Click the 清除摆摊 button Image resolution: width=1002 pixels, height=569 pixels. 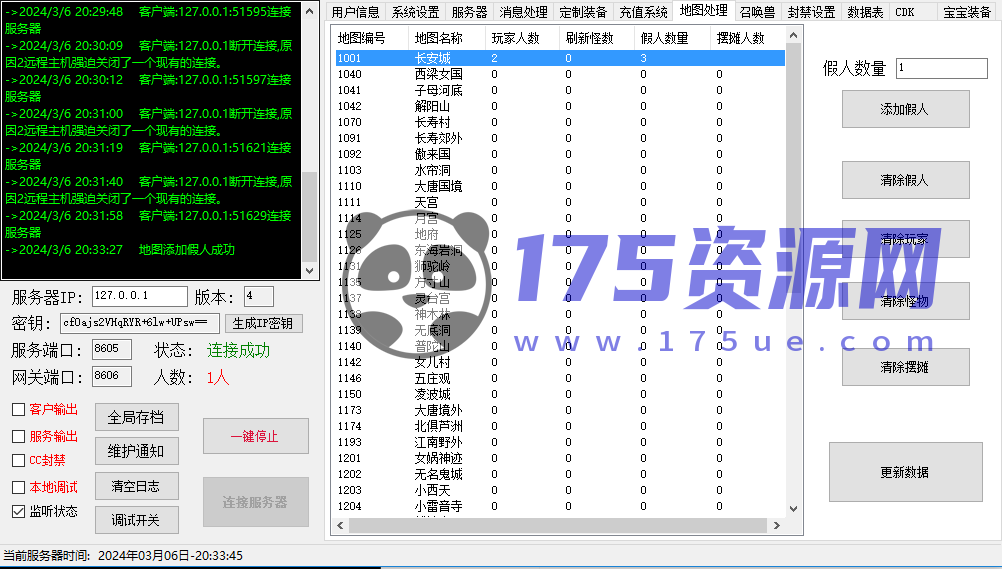(x=906, y=367)
